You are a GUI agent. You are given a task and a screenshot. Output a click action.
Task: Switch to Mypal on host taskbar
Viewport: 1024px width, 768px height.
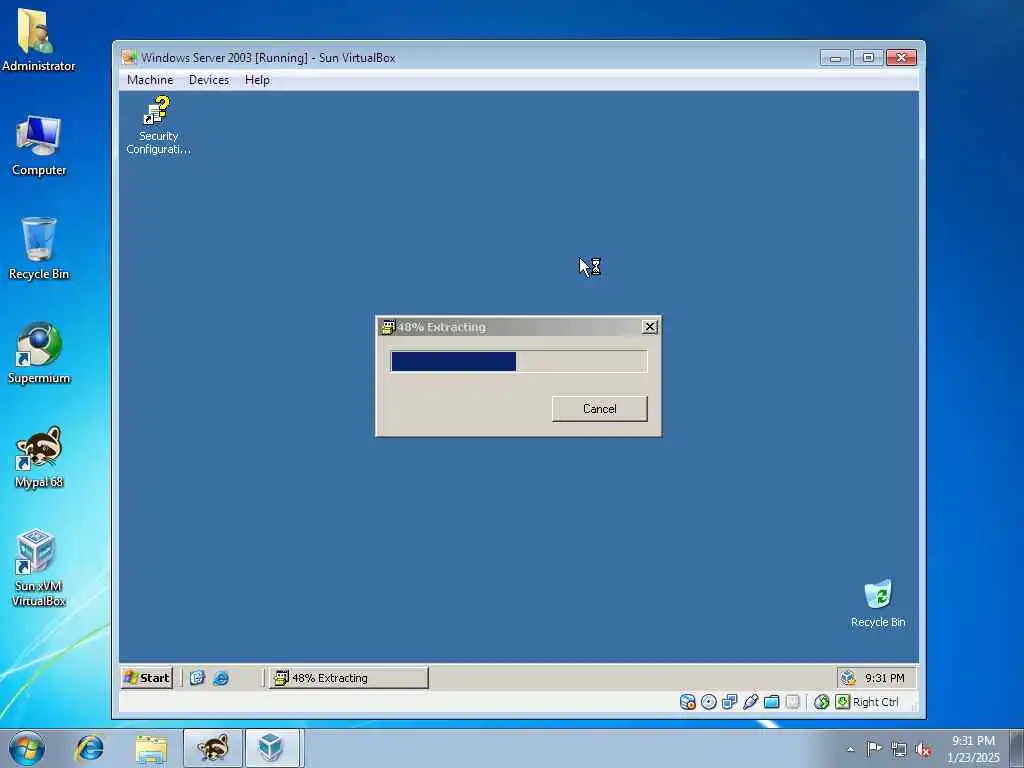(x=213, y=748)
